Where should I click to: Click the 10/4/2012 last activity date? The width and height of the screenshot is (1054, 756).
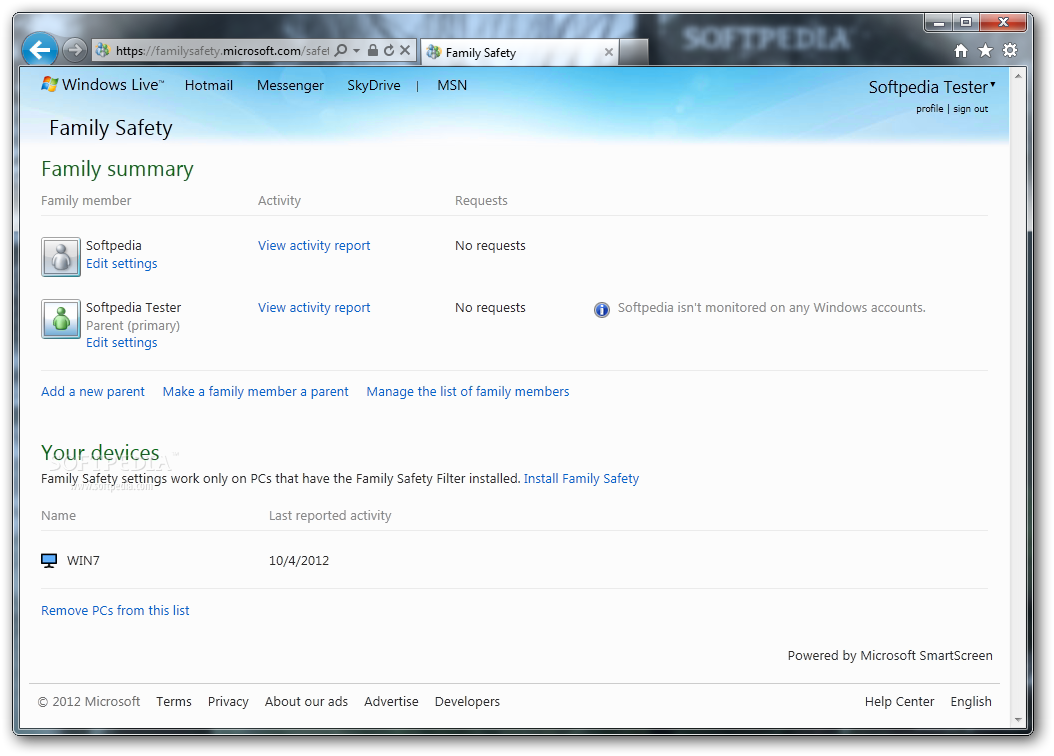(x=298, y=560)
